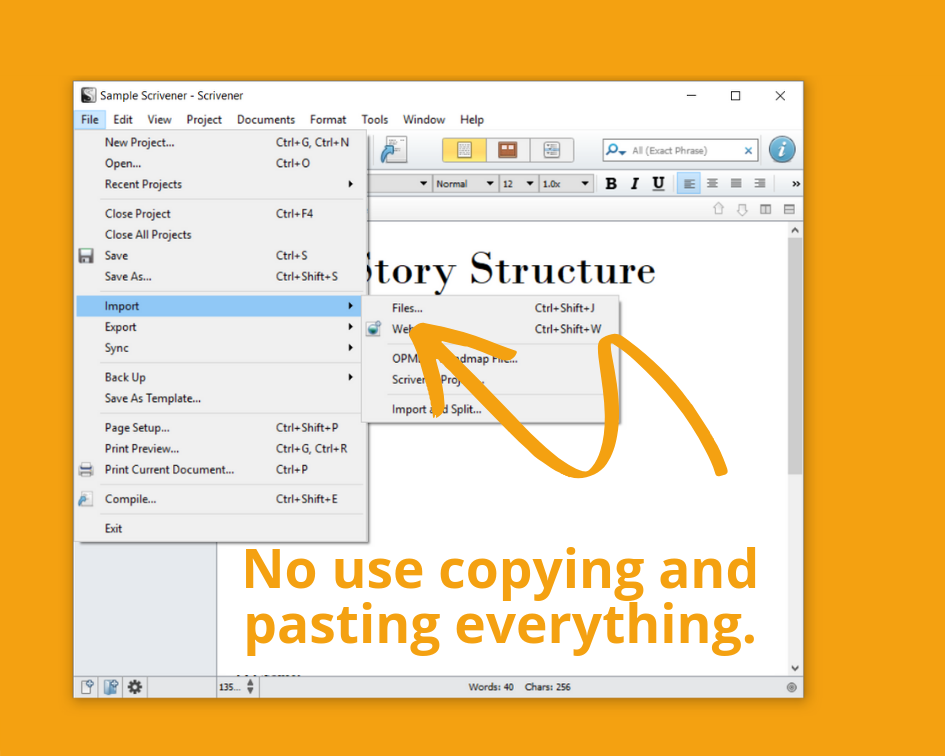Open the Window menu
This screenshot has width=945, height=756.
coord(424,119)
